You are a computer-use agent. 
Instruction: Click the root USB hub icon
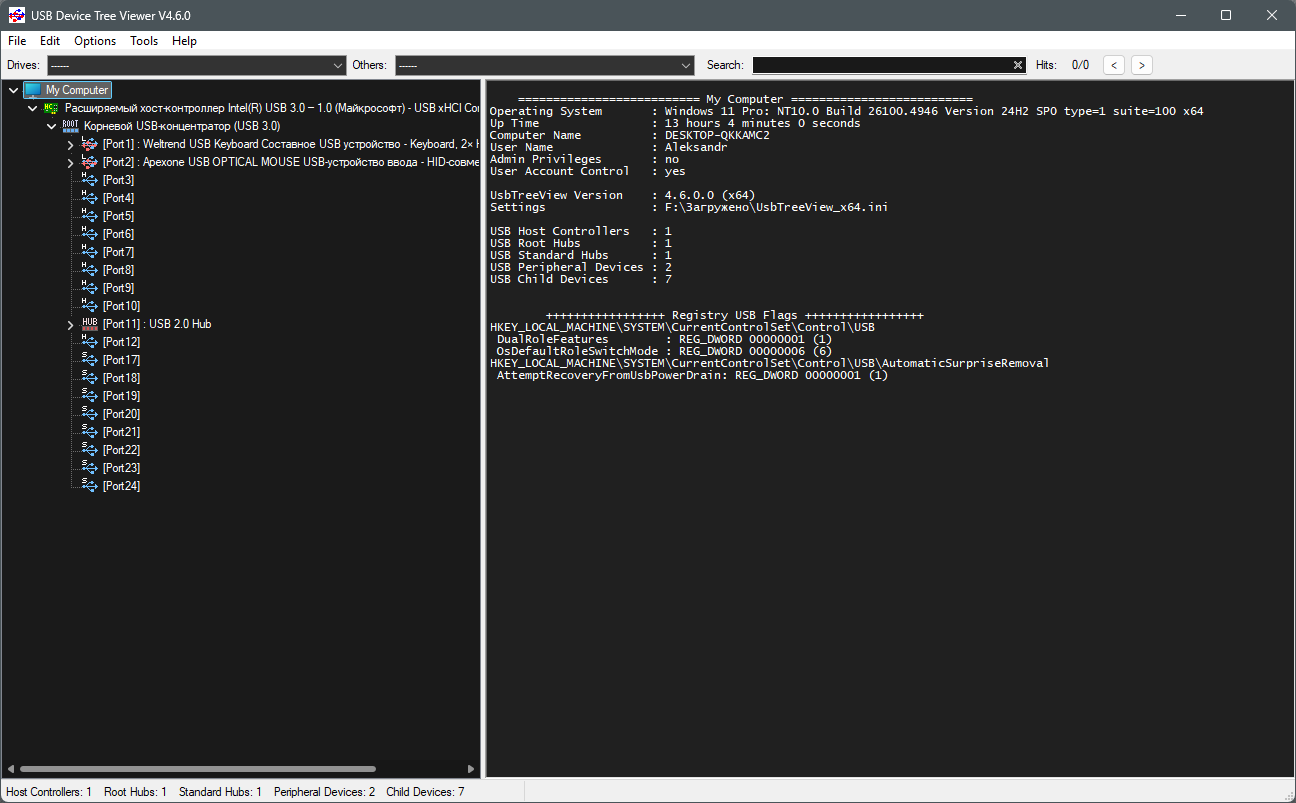70,126
